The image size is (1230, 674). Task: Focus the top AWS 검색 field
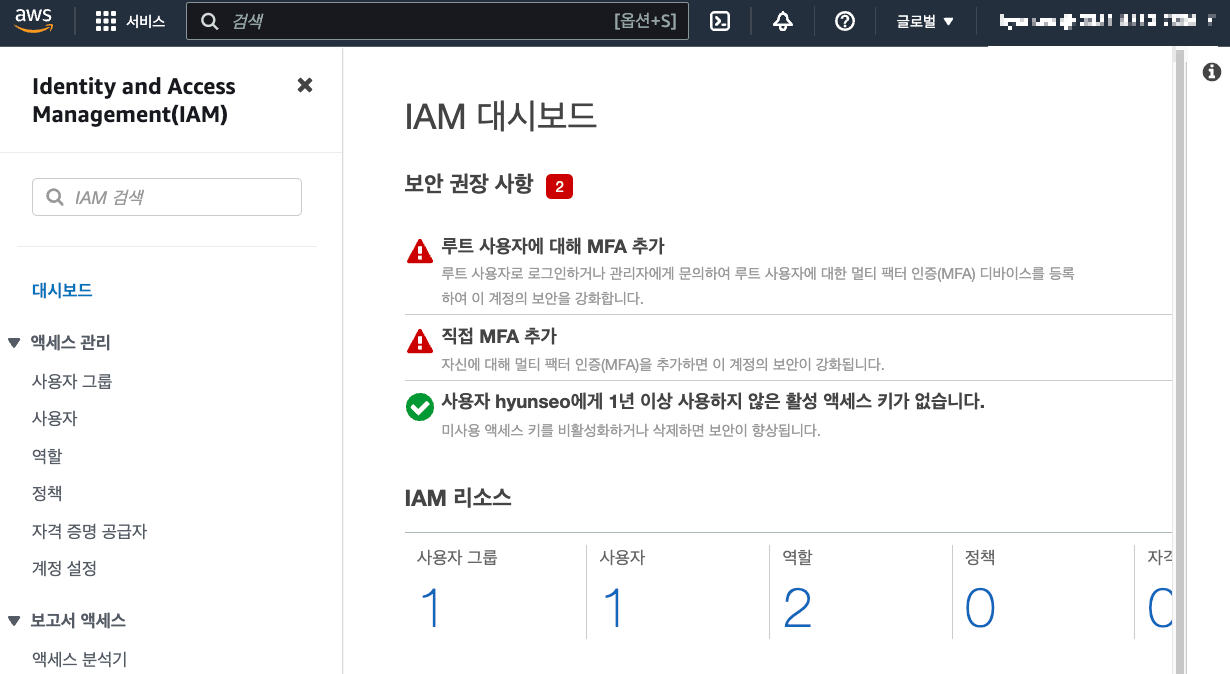point(438,22)
